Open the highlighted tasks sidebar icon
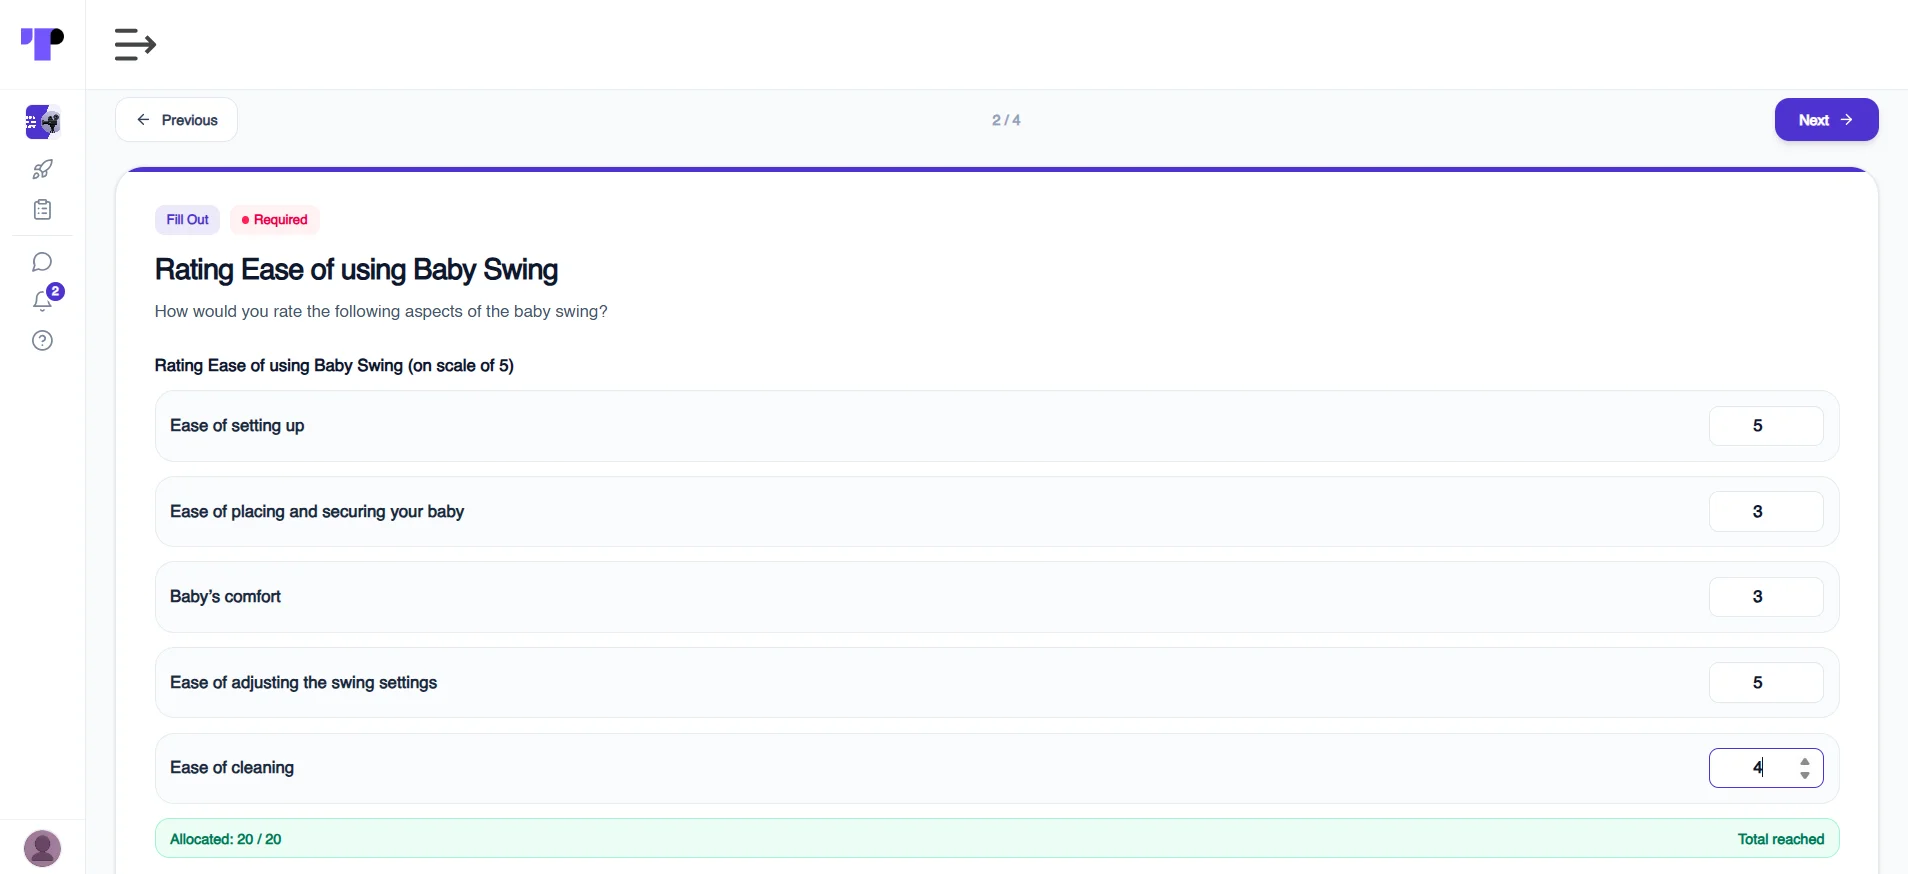The image size is (1908, 874). point(42,122)
